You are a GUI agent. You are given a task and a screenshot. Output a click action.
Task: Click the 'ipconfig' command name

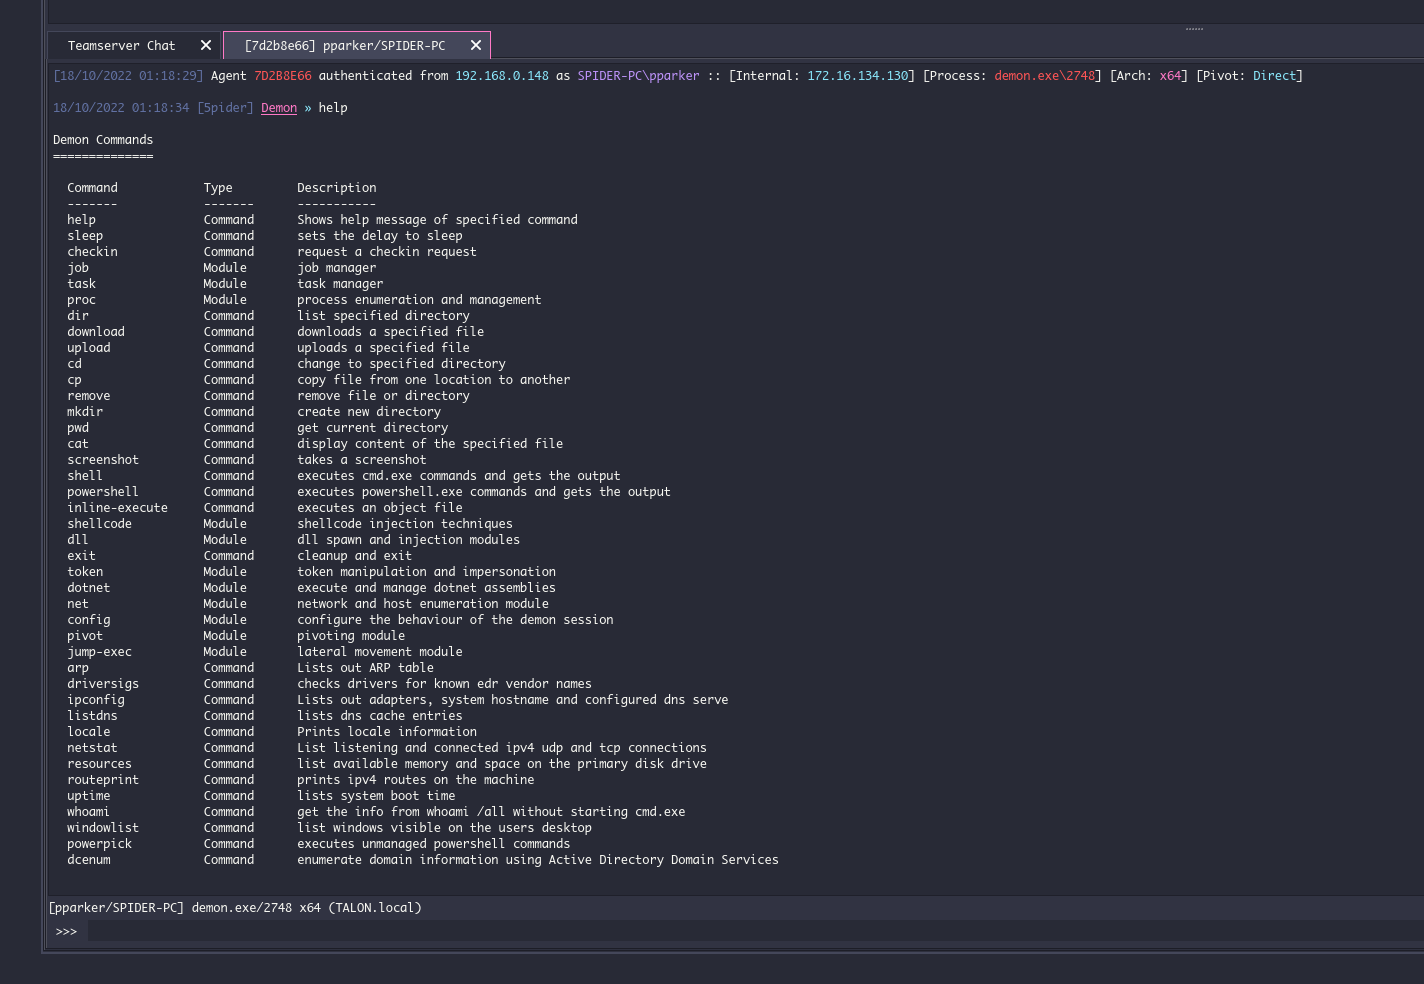[96, 700]
